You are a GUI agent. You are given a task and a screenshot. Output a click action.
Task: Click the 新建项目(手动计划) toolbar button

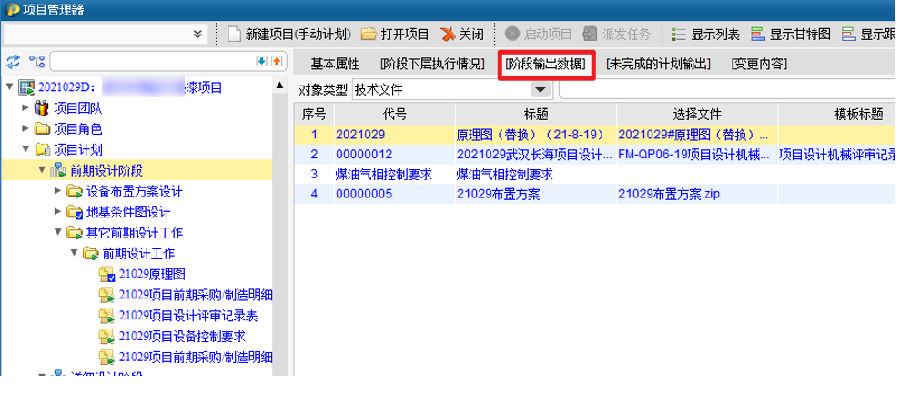click(289, 34)
